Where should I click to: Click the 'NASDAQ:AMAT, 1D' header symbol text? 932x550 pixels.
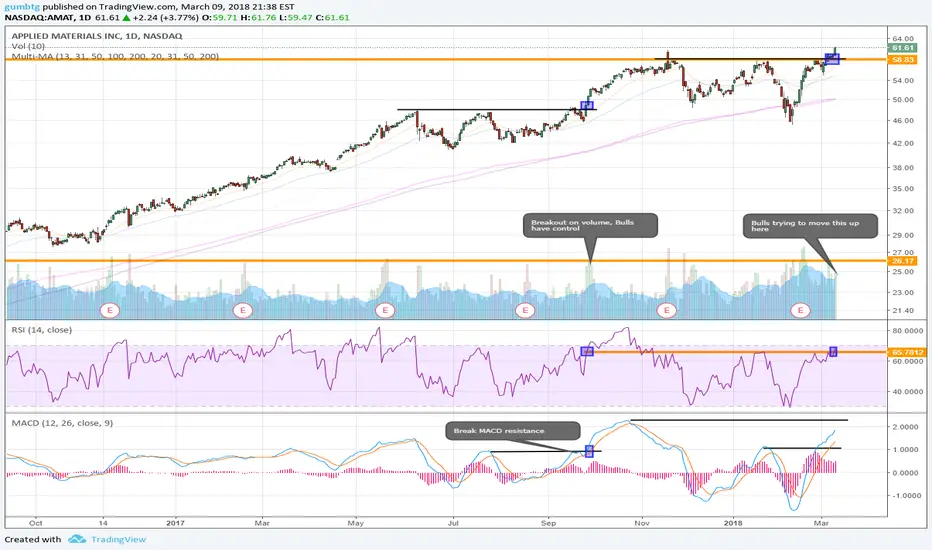[48, 18]
